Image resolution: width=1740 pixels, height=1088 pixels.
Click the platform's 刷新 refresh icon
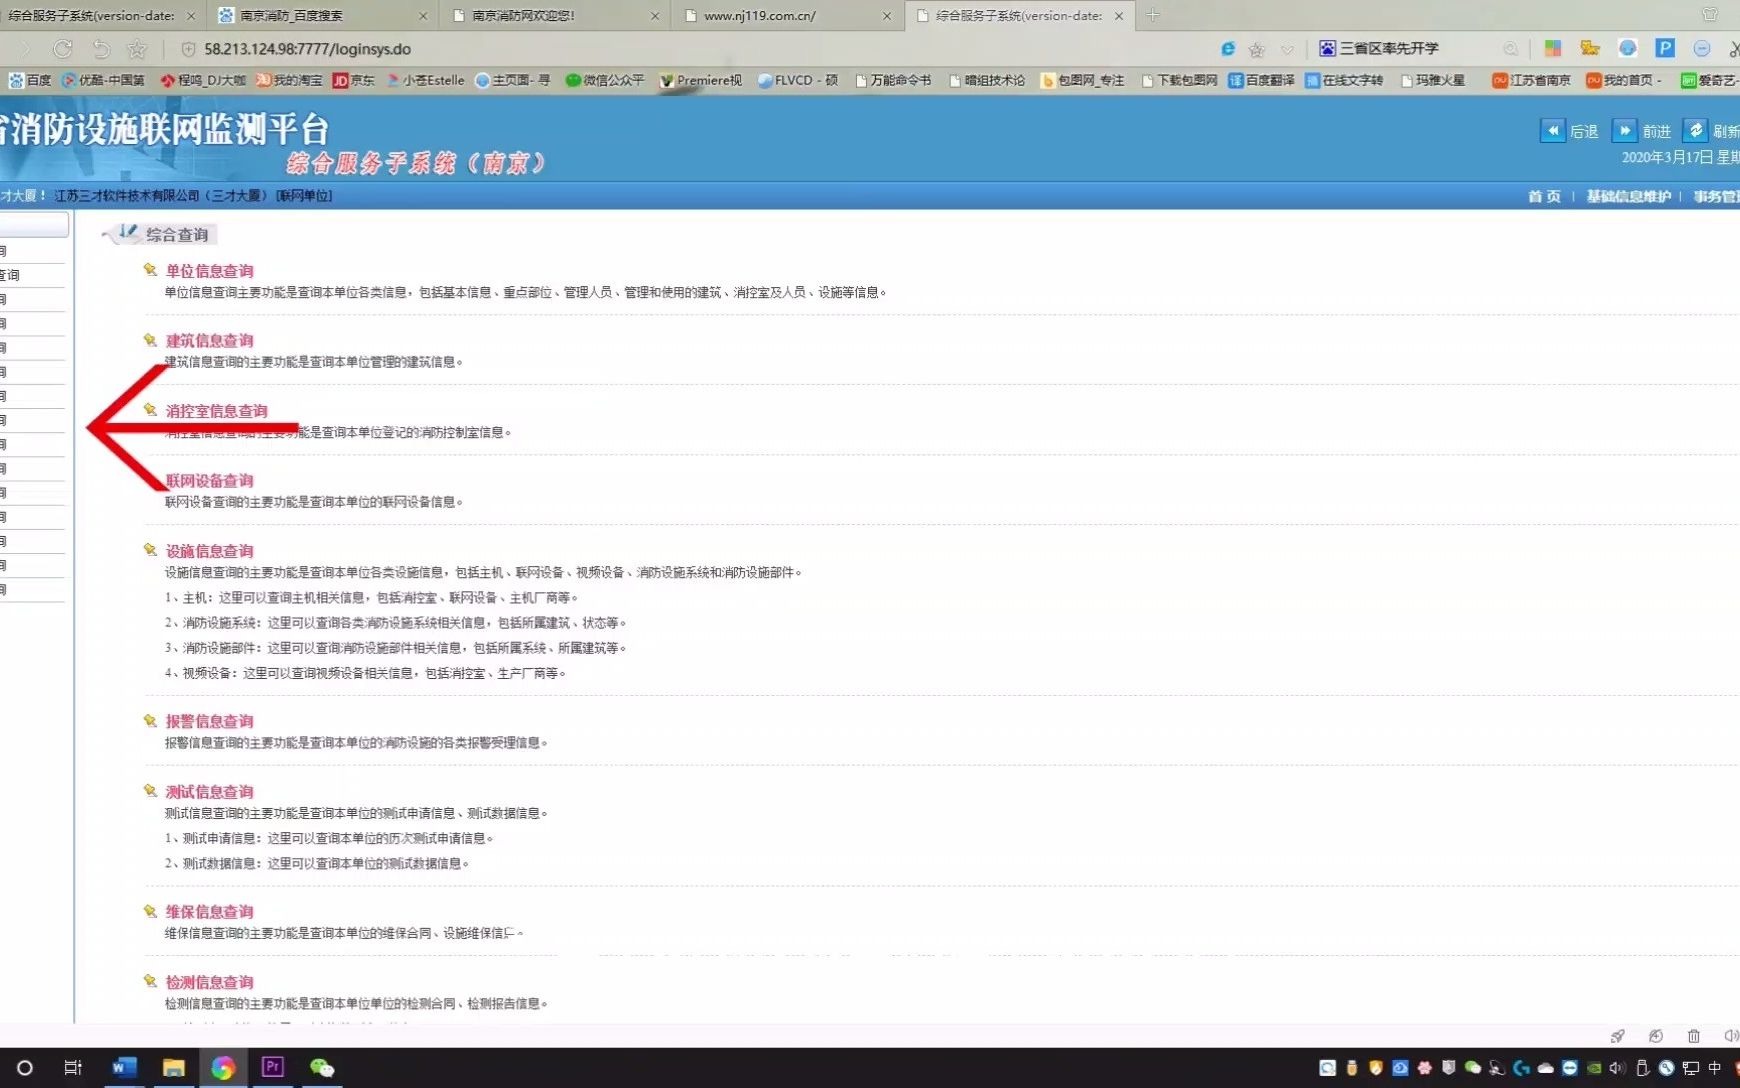click(1696, 131)
